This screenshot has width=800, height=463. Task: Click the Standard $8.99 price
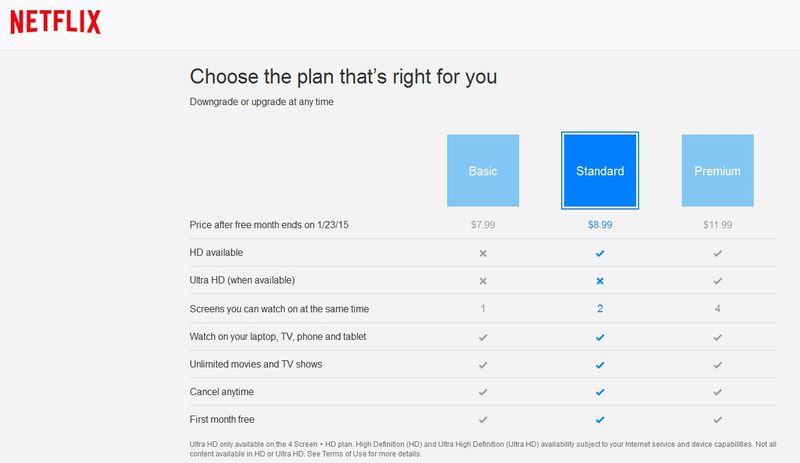(600, 225)
